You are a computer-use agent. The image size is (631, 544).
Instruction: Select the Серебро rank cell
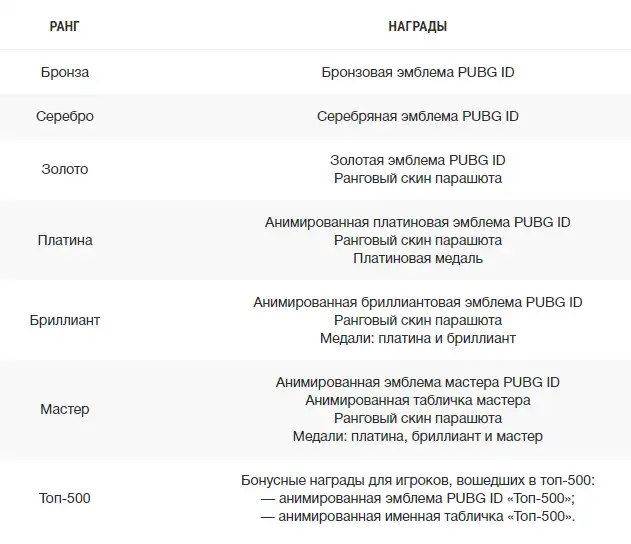(x=65, y=116)
